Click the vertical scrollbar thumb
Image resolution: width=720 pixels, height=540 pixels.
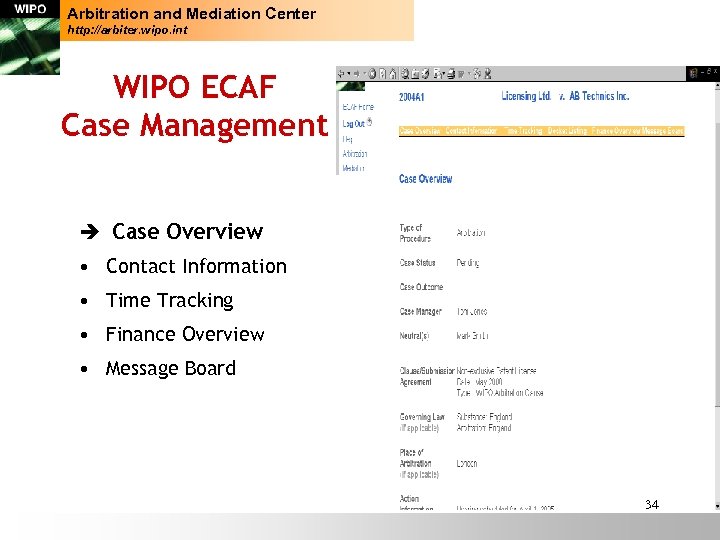click(717, 264)
